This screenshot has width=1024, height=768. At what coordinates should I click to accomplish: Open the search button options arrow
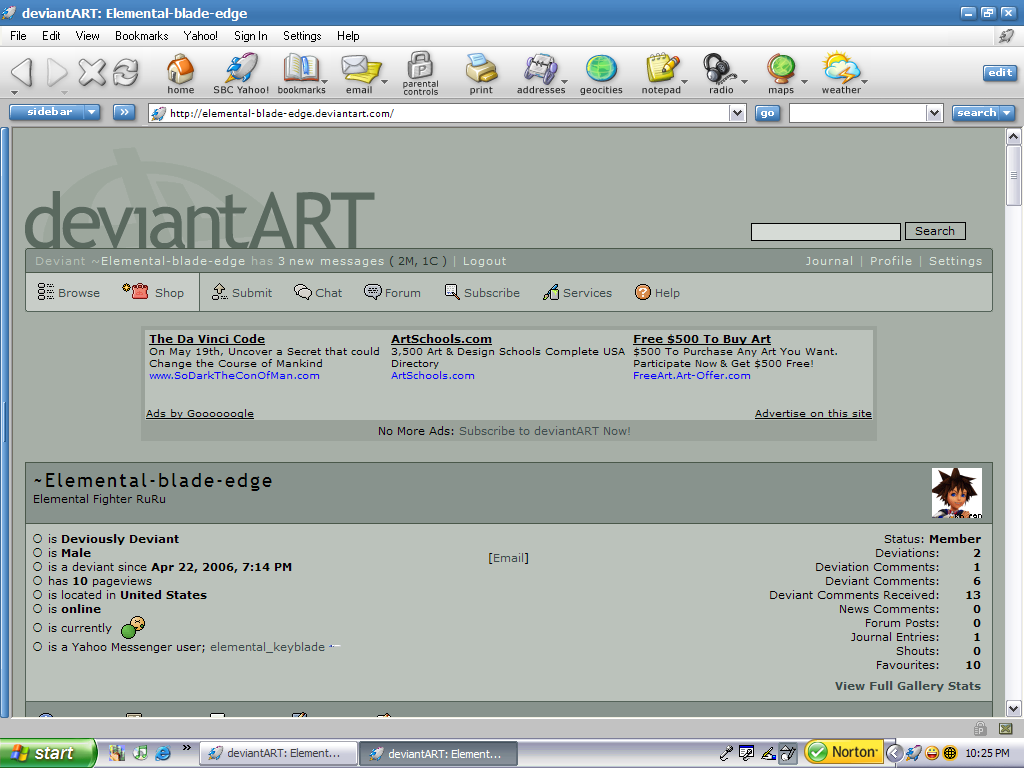tap(1008, 113)
